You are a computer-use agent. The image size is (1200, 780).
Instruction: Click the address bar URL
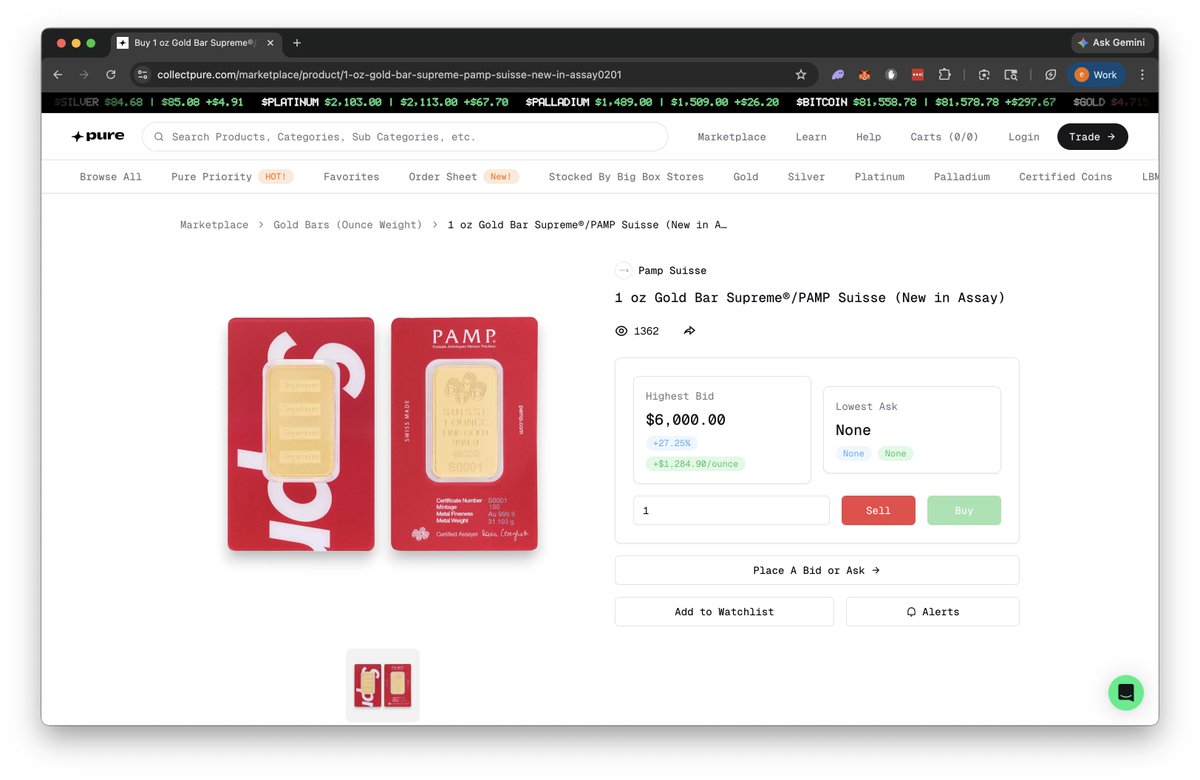point(391,74)
